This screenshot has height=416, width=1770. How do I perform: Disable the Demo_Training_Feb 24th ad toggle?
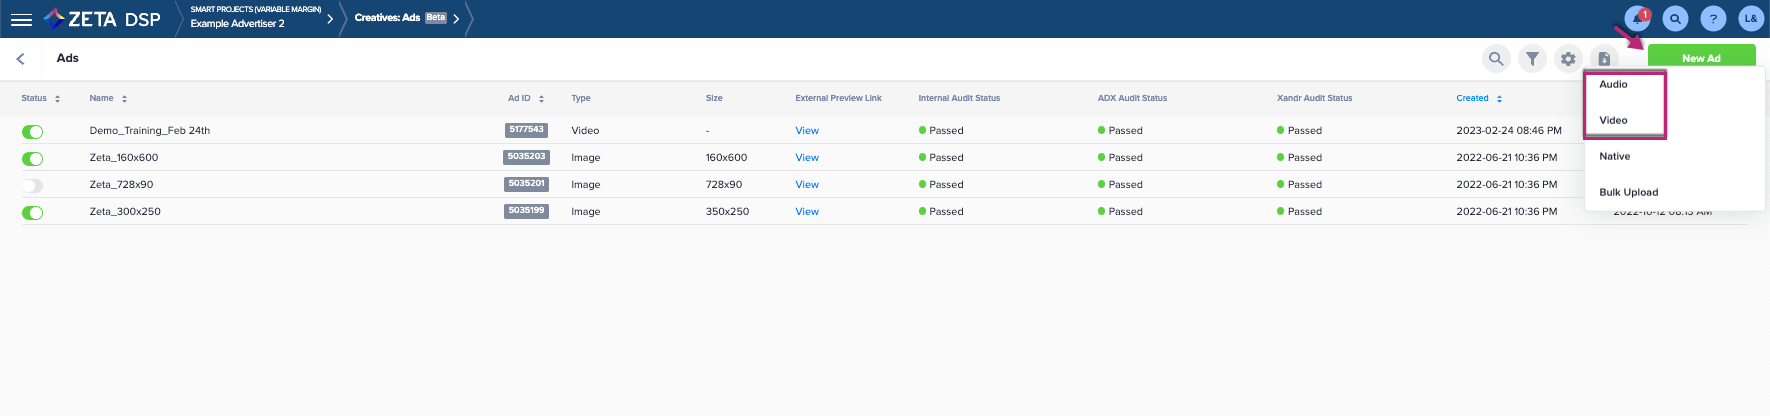(x=33, y=132)
